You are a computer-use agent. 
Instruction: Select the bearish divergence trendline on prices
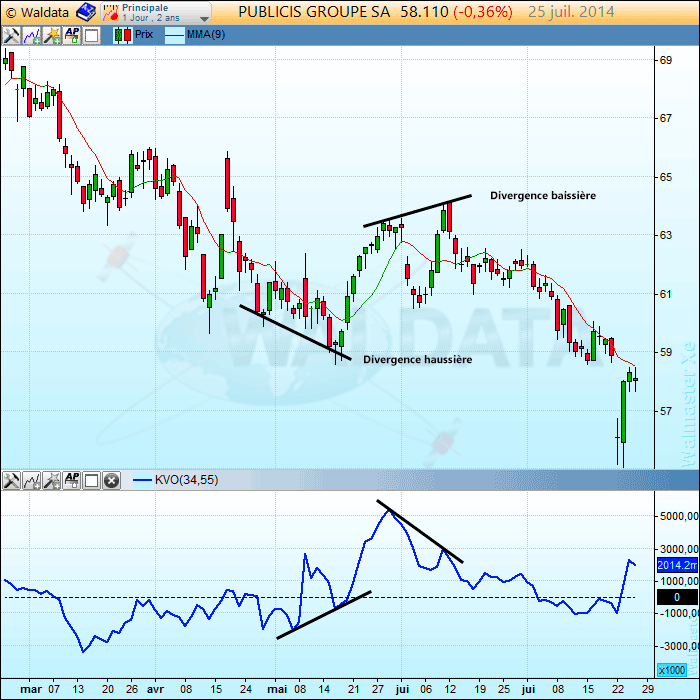417,211
